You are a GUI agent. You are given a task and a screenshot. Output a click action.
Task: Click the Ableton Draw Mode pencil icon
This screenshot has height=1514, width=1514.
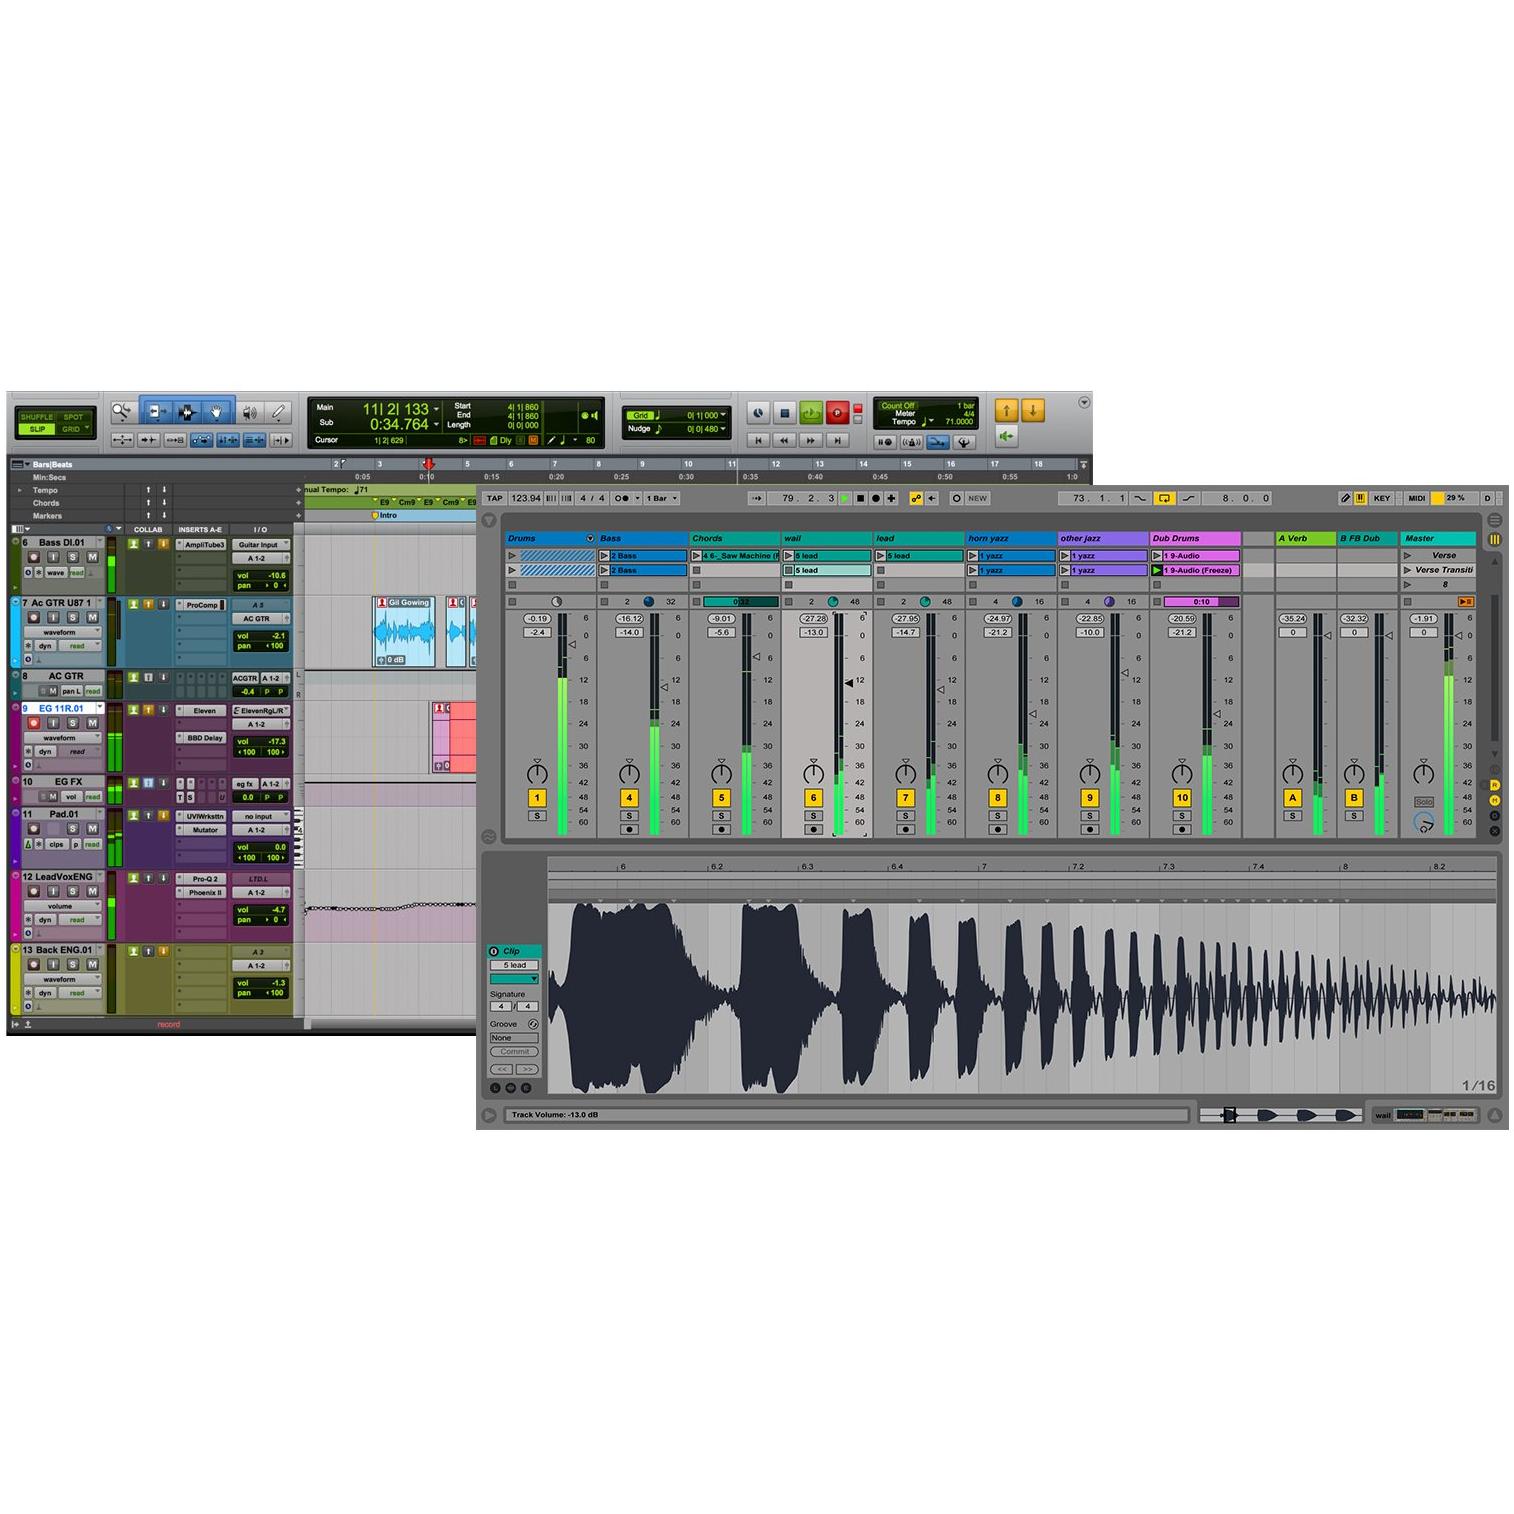(x=1346, y=498)
